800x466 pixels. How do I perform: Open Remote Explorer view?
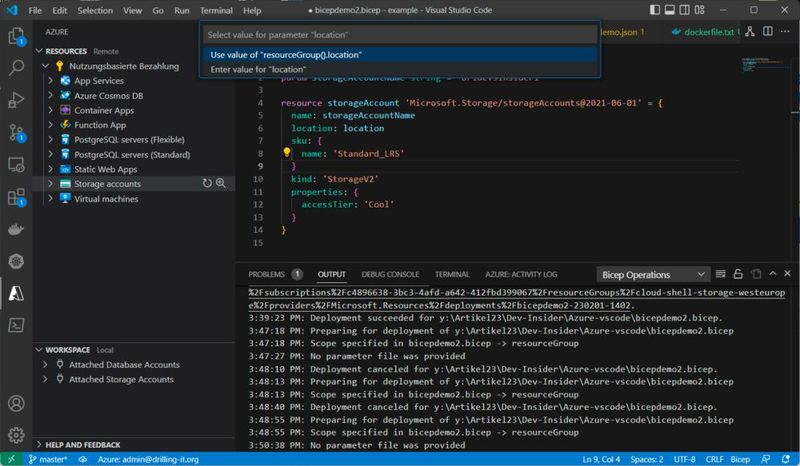[x=16, y=165]
